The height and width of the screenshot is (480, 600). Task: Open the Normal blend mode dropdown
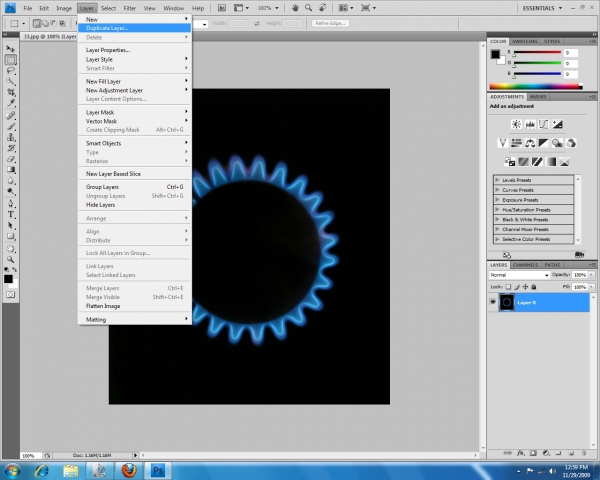519,275
